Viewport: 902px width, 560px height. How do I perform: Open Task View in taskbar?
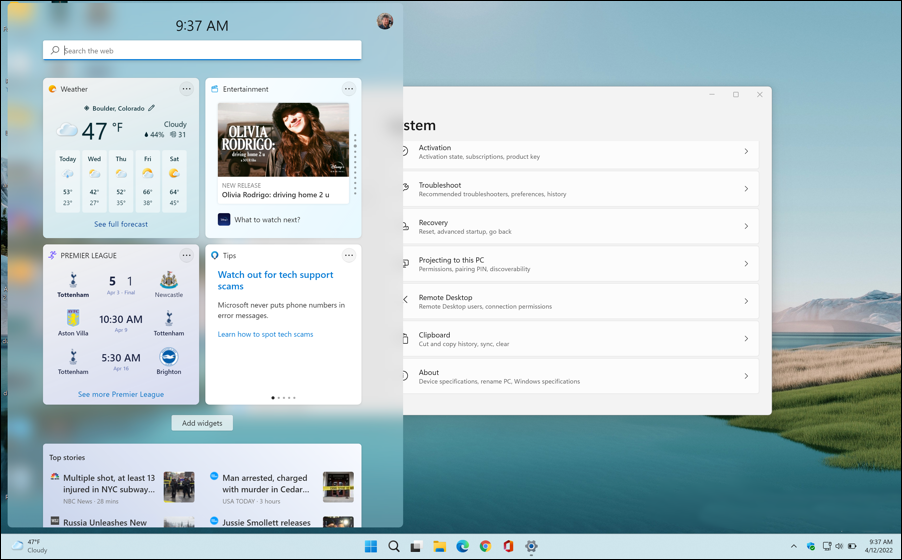pyautogui.click(x=416, y=546)
